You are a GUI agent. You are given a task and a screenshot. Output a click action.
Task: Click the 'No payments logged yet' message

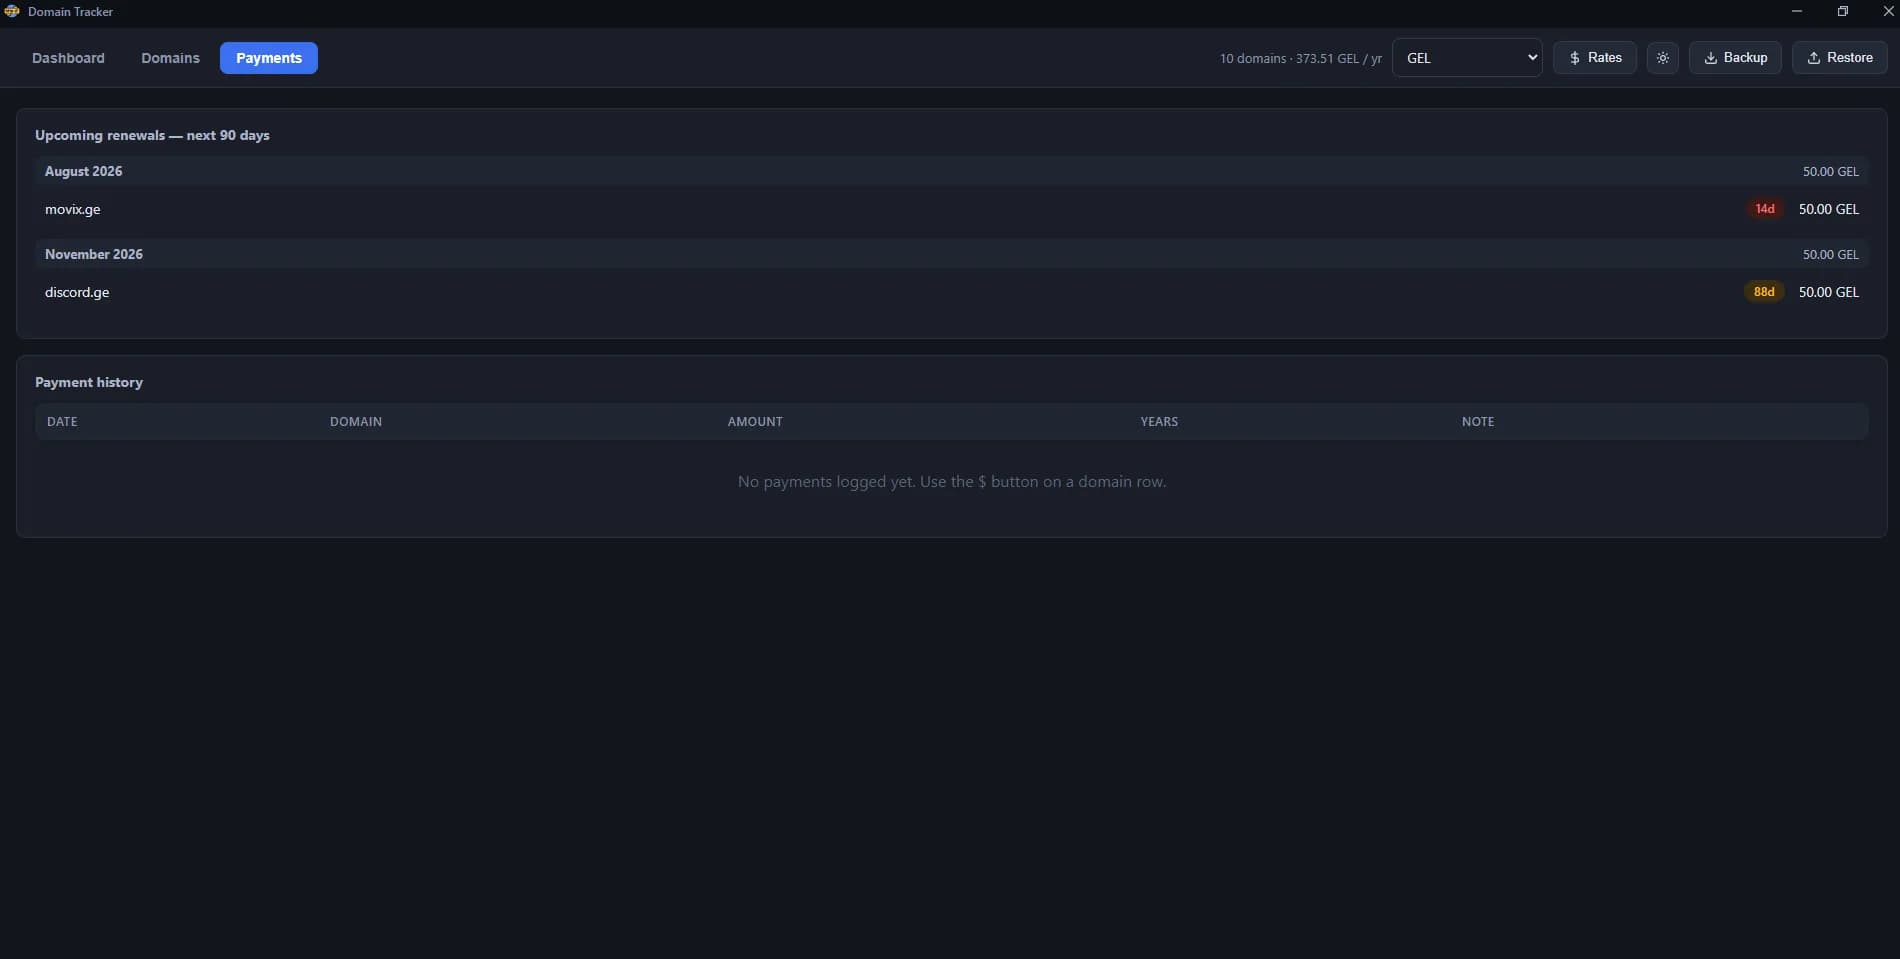pyautogui.click(x=952, y=482)
